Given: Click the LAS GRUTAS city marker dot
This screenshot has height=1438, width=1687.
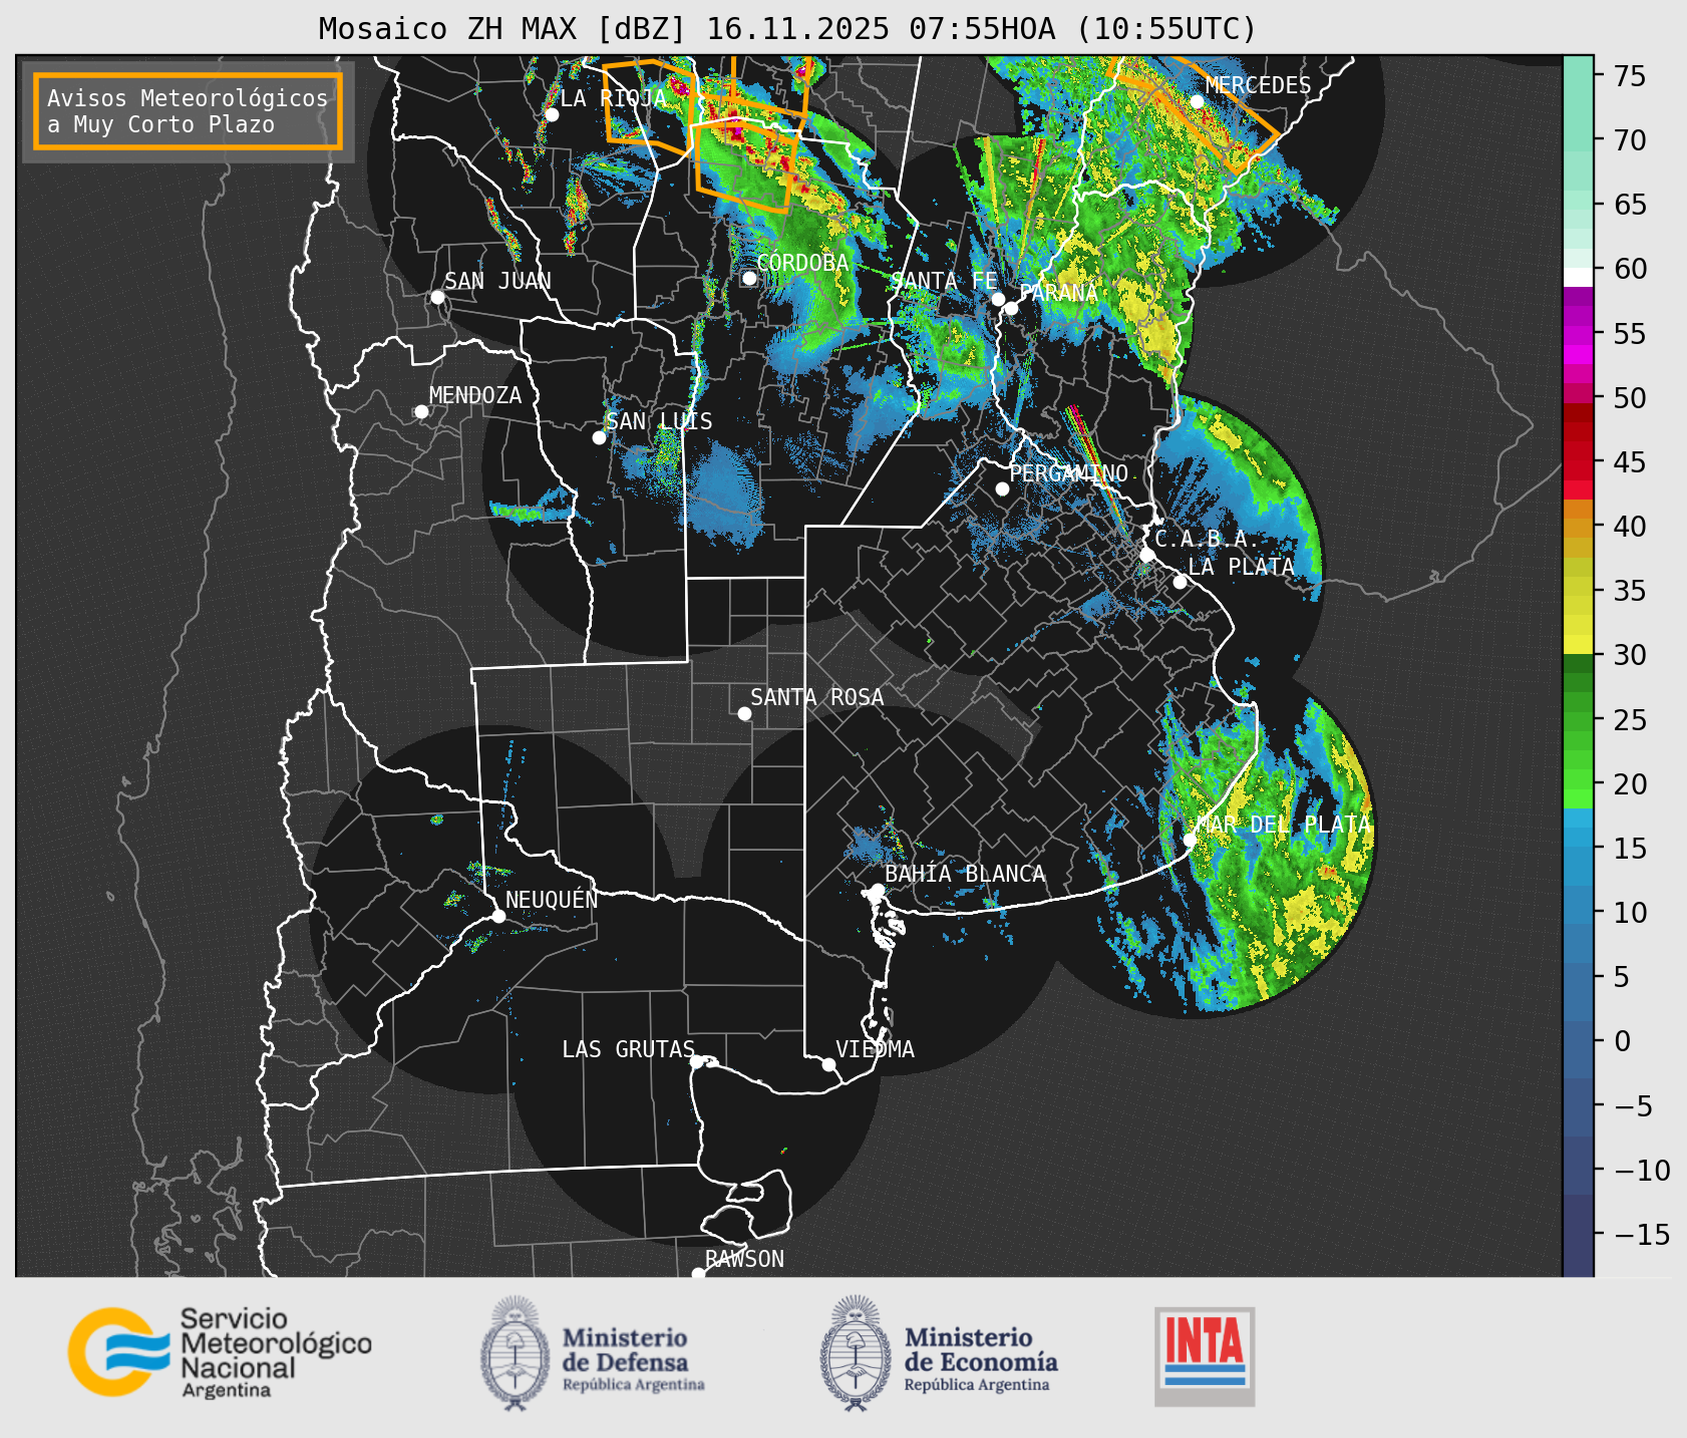Looking at the screenshot, I should coord(697,1062).
